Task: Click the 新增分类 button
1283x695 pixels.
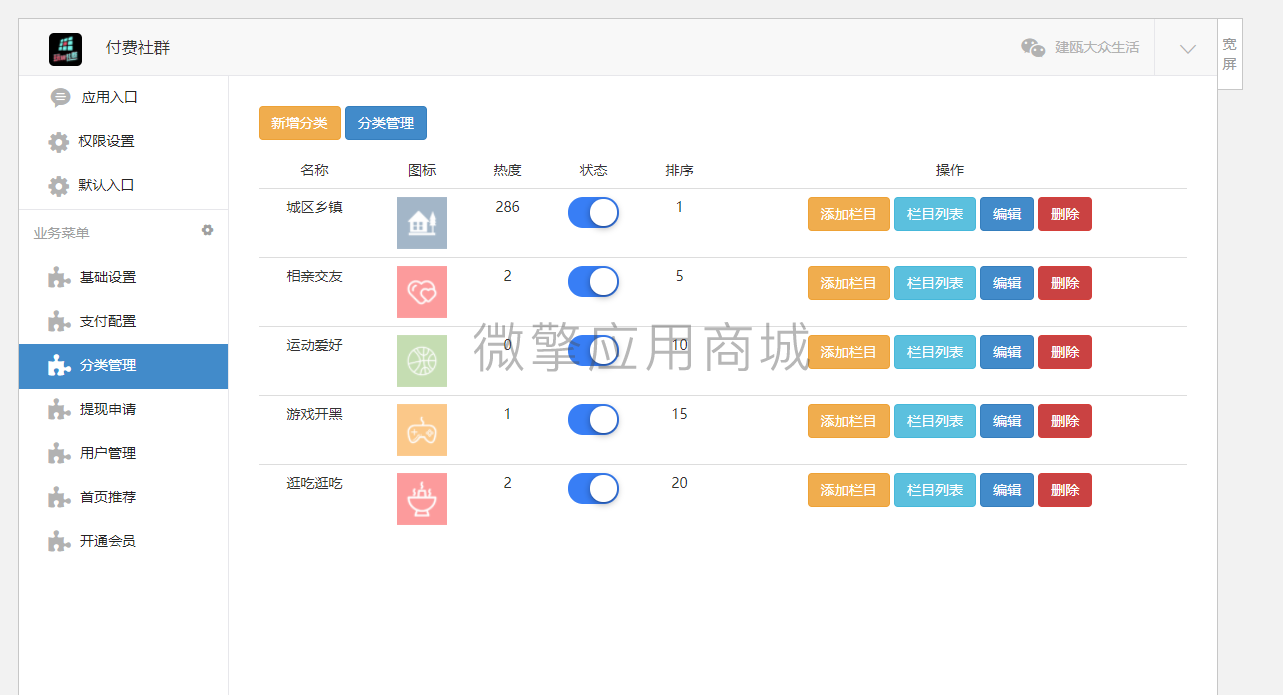Action: pos(300,123)
